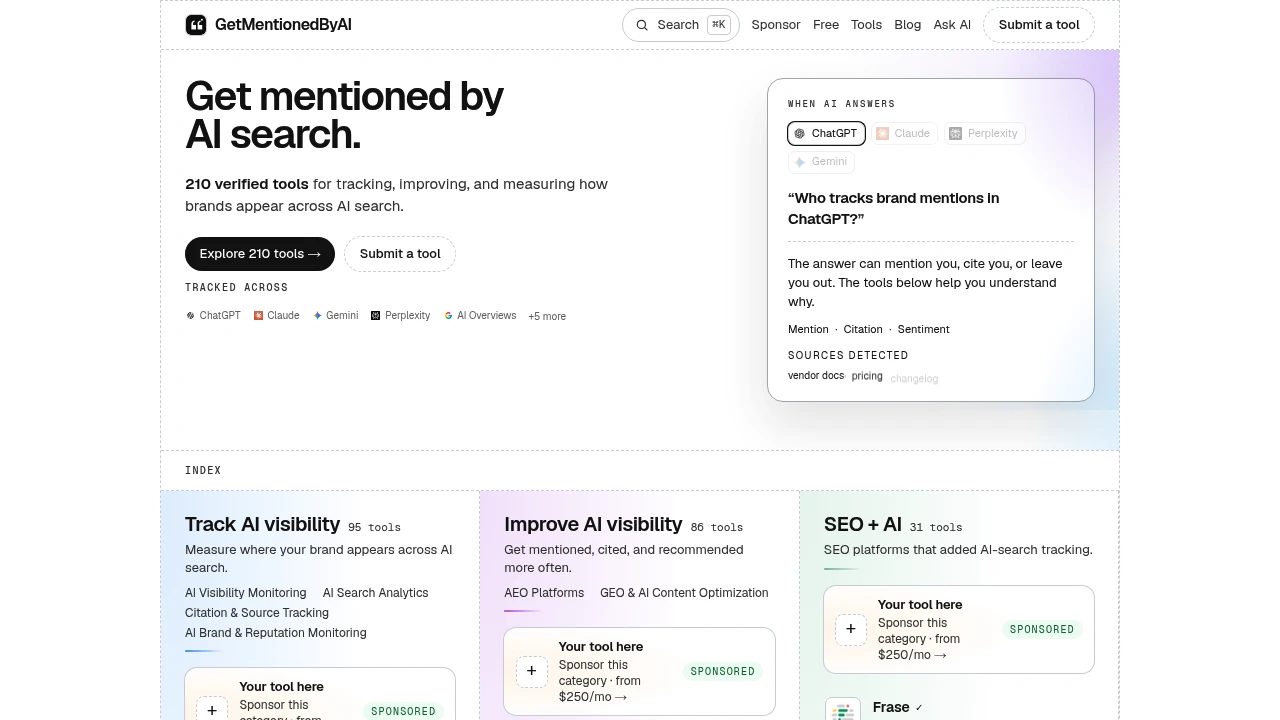
Task: Click the ⌘K shortcut badge
Action: point(719,25)
